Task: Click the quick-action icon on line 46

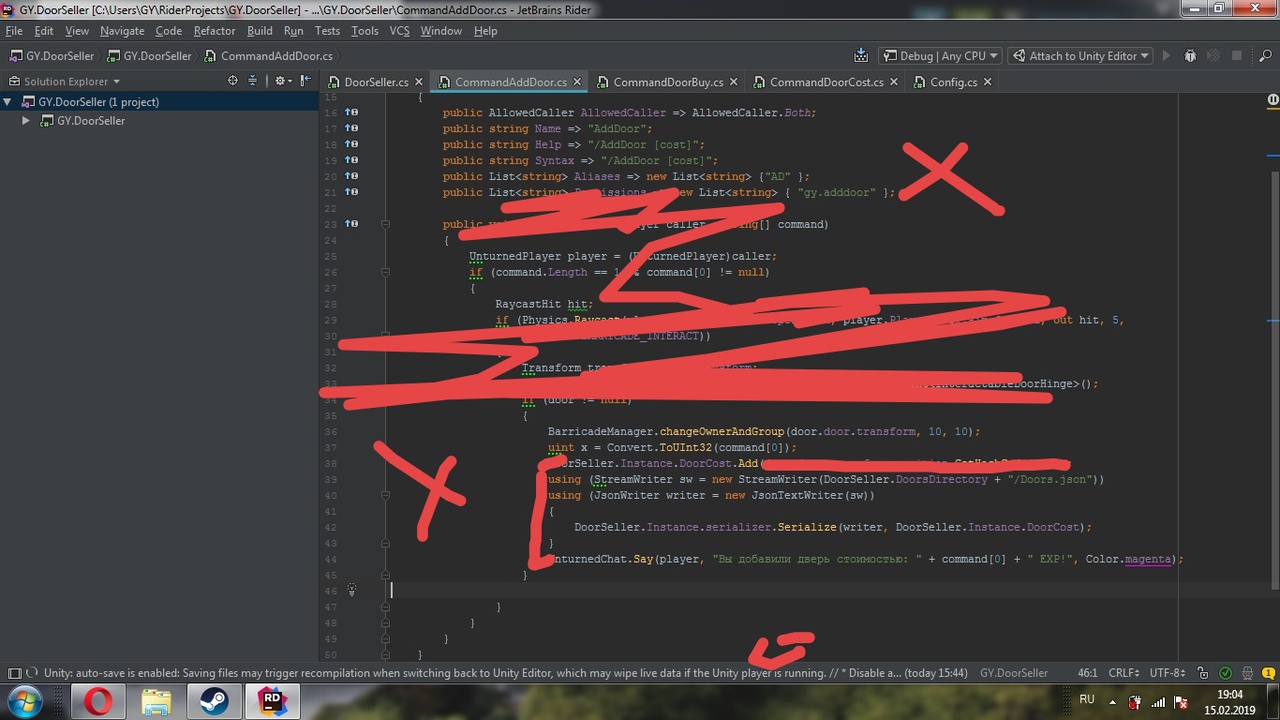Action: [351, 591]
